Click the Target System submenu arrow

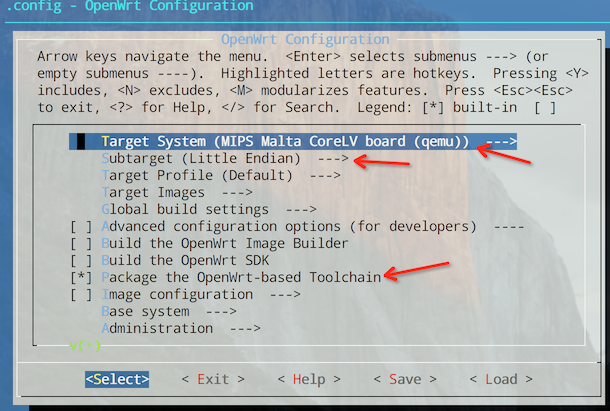tap(502, 142)
